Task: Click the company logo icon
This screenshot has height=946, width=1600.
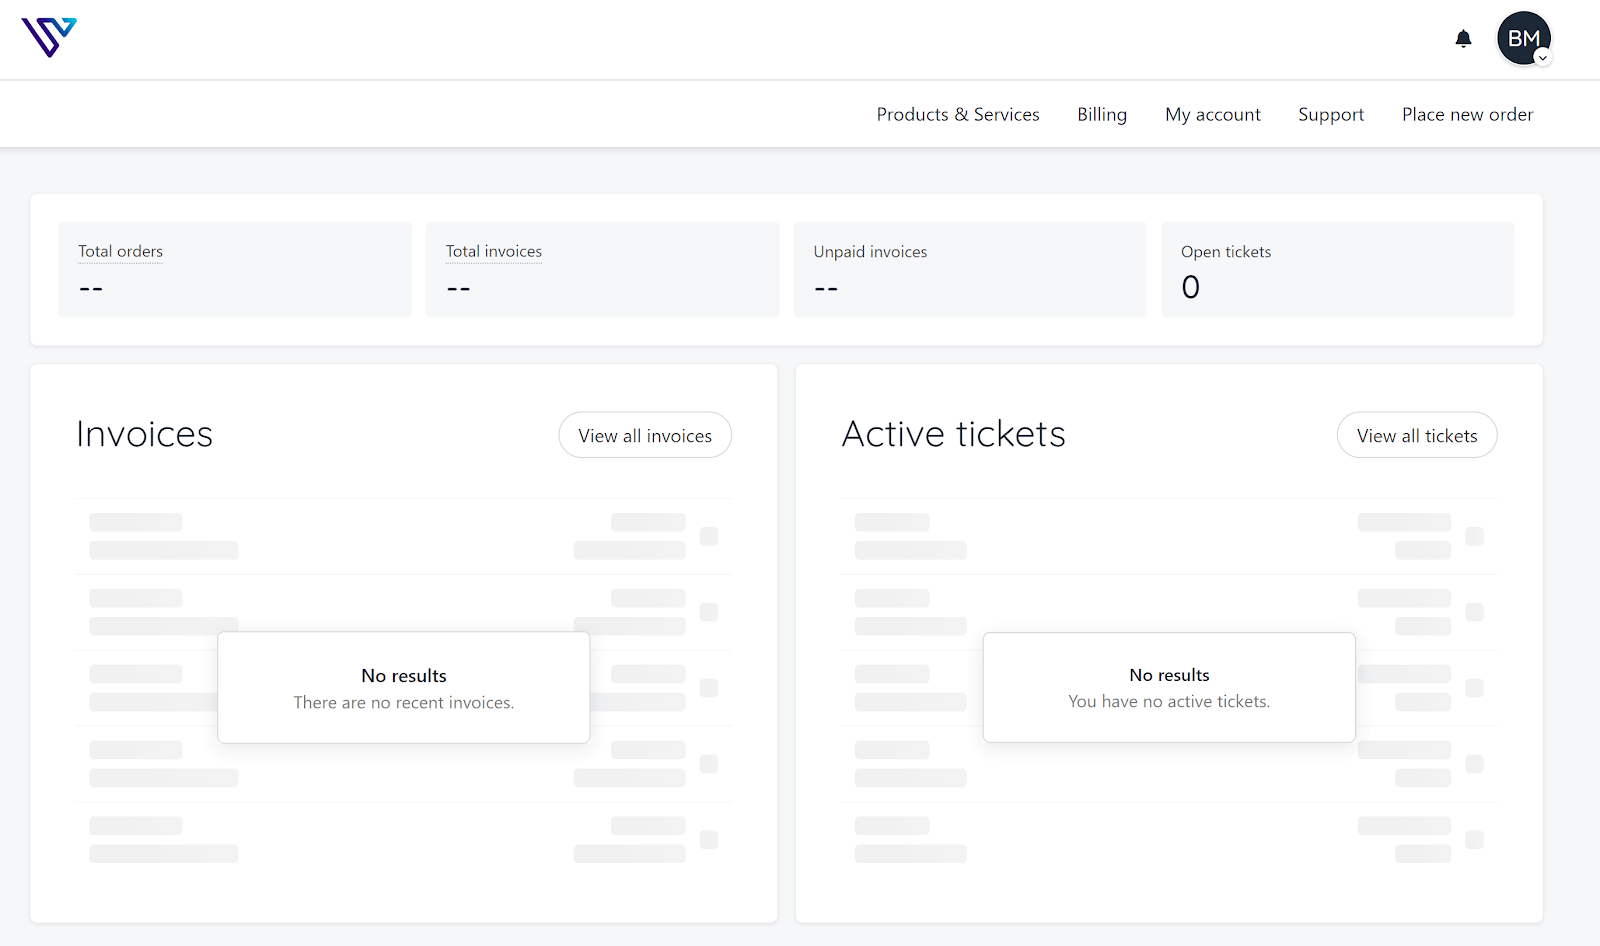Action: pyautogui.click(x=49, y=38)
